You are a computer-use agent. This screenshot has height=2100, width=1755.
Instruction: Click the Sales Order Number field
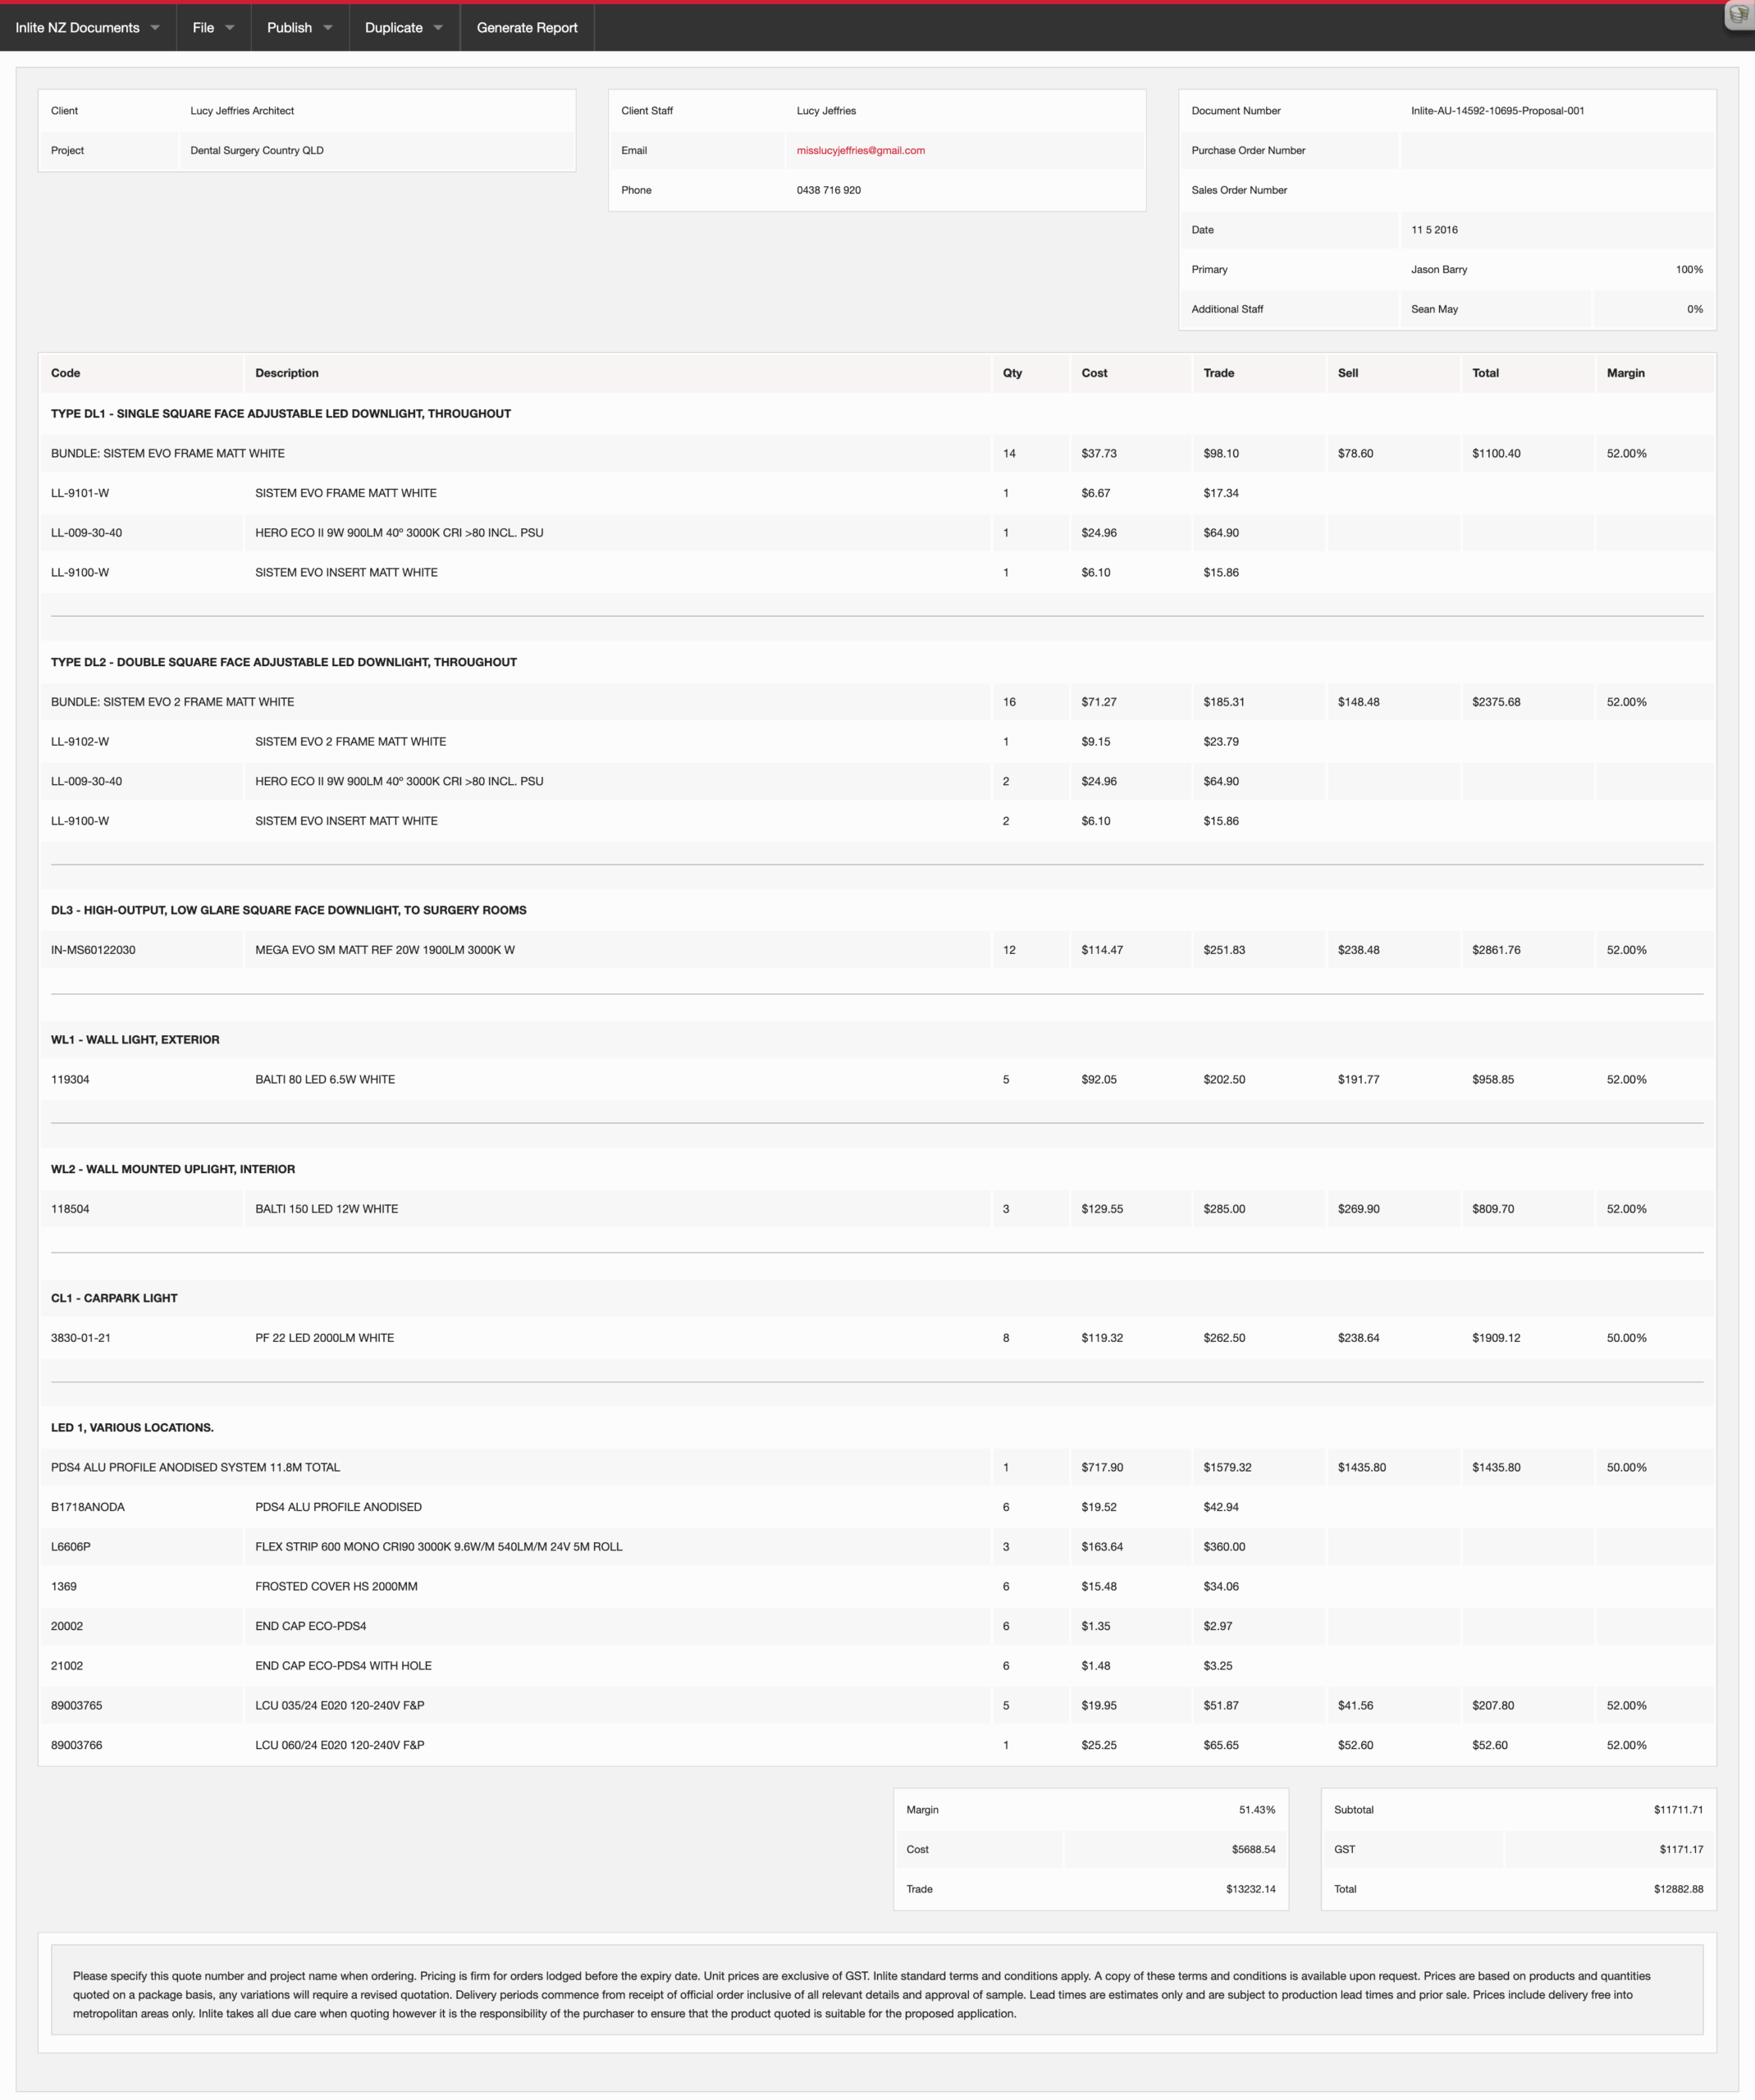pyautogui.click(x=1557, y=190)
